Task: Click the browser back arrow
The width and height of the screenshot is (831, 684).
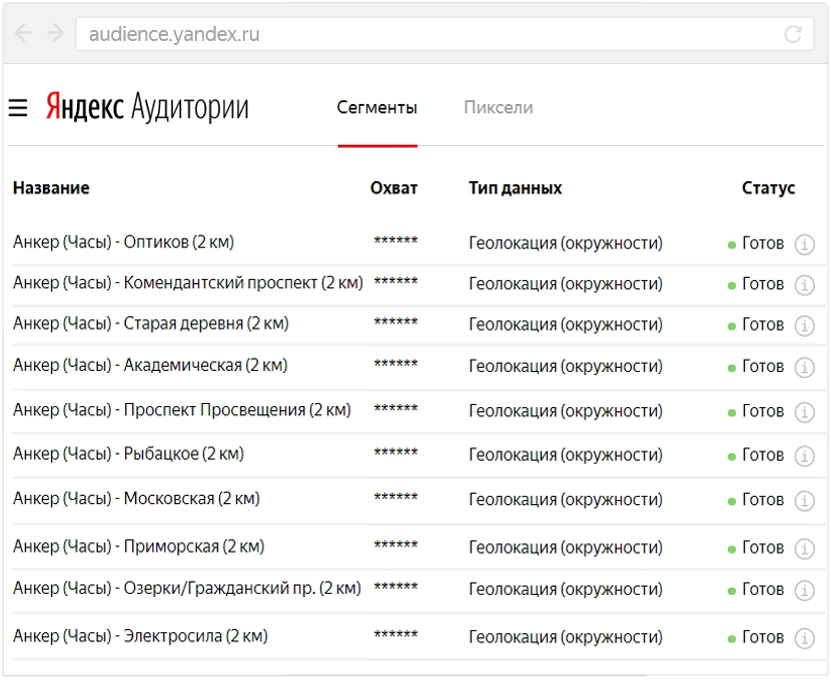Action: pos(23,33)
